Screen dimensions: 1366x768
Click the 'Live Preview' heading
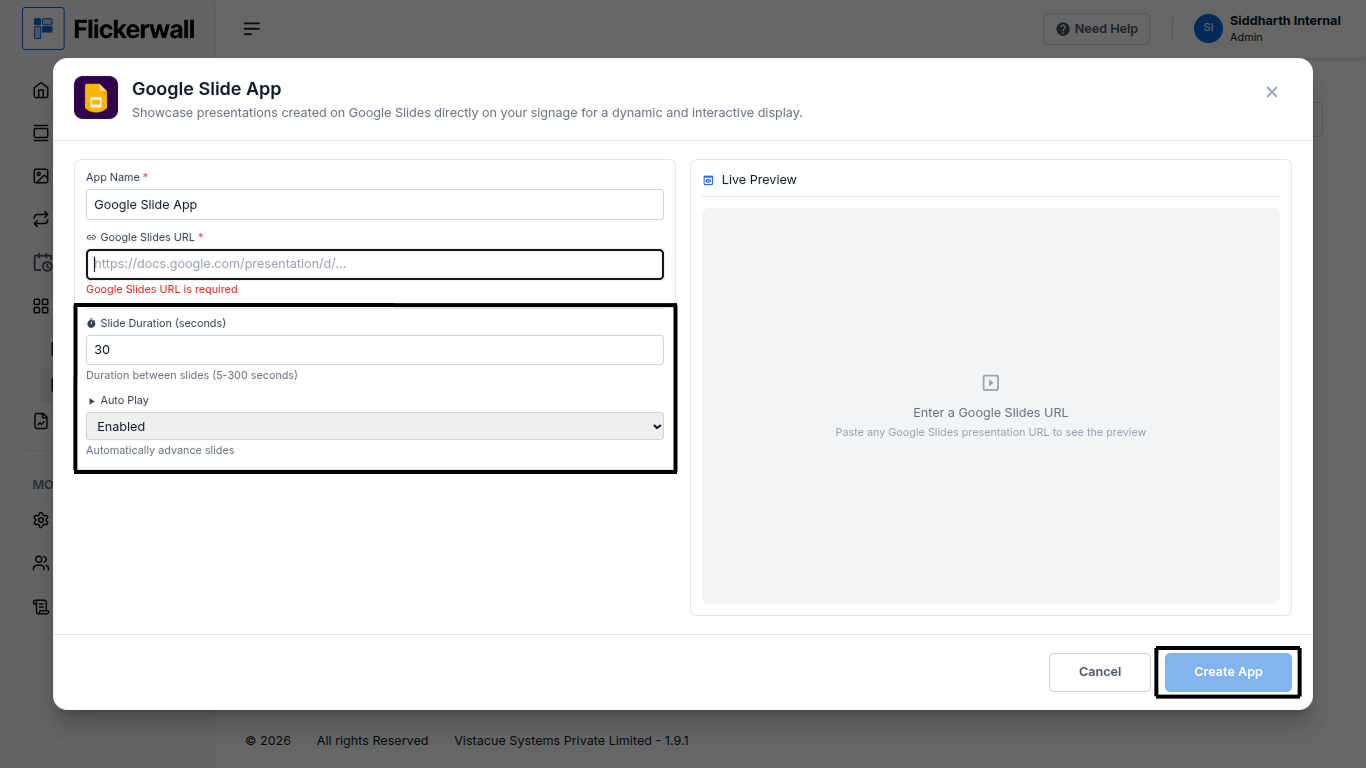click(x=759, y=180)
